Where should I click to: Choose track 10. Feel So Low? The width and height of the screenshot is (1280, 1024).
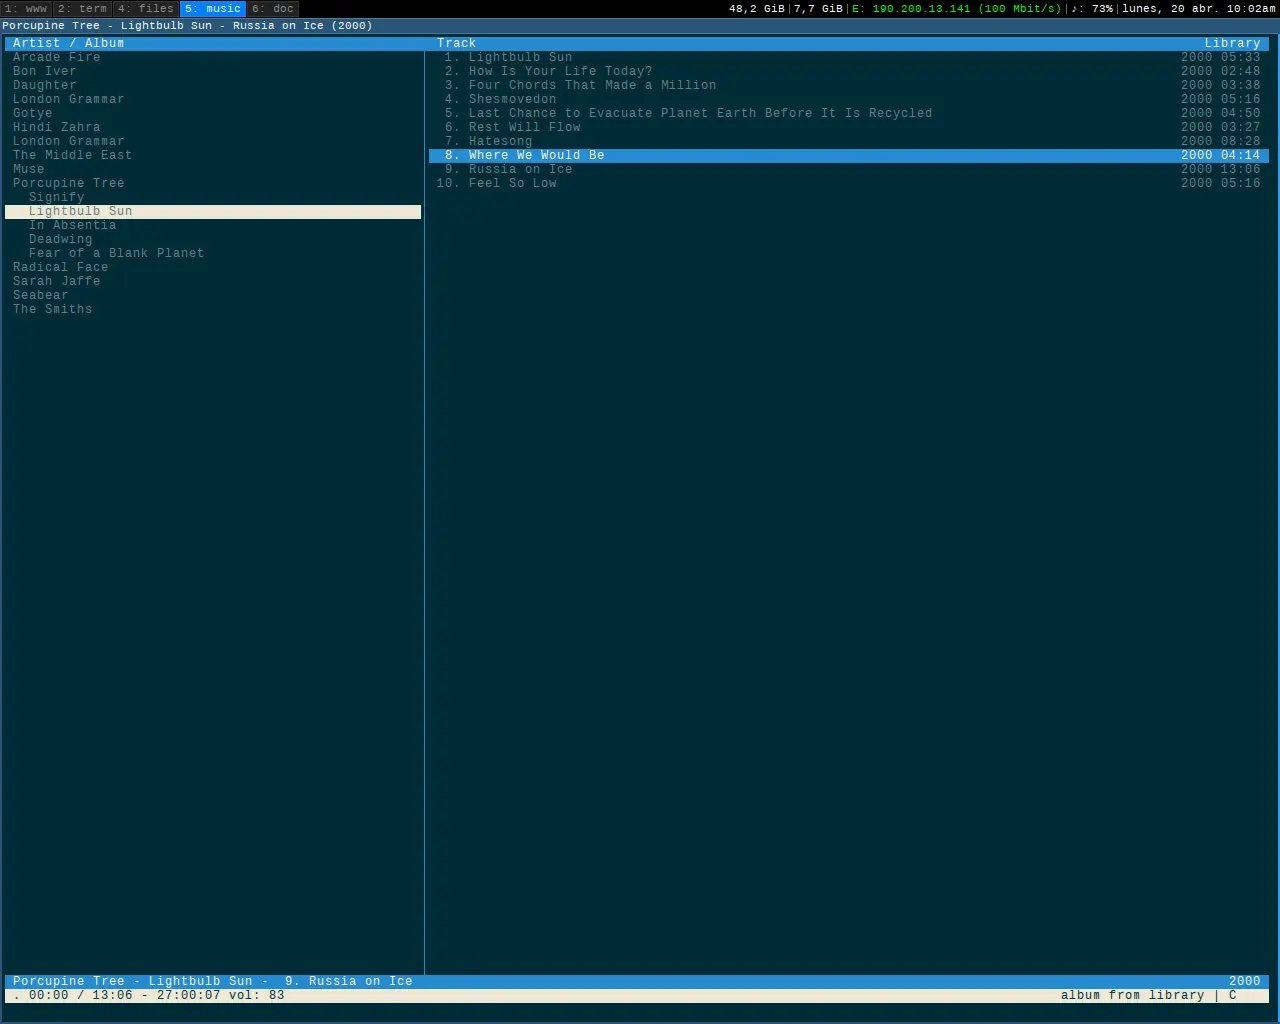click(849, 184)
